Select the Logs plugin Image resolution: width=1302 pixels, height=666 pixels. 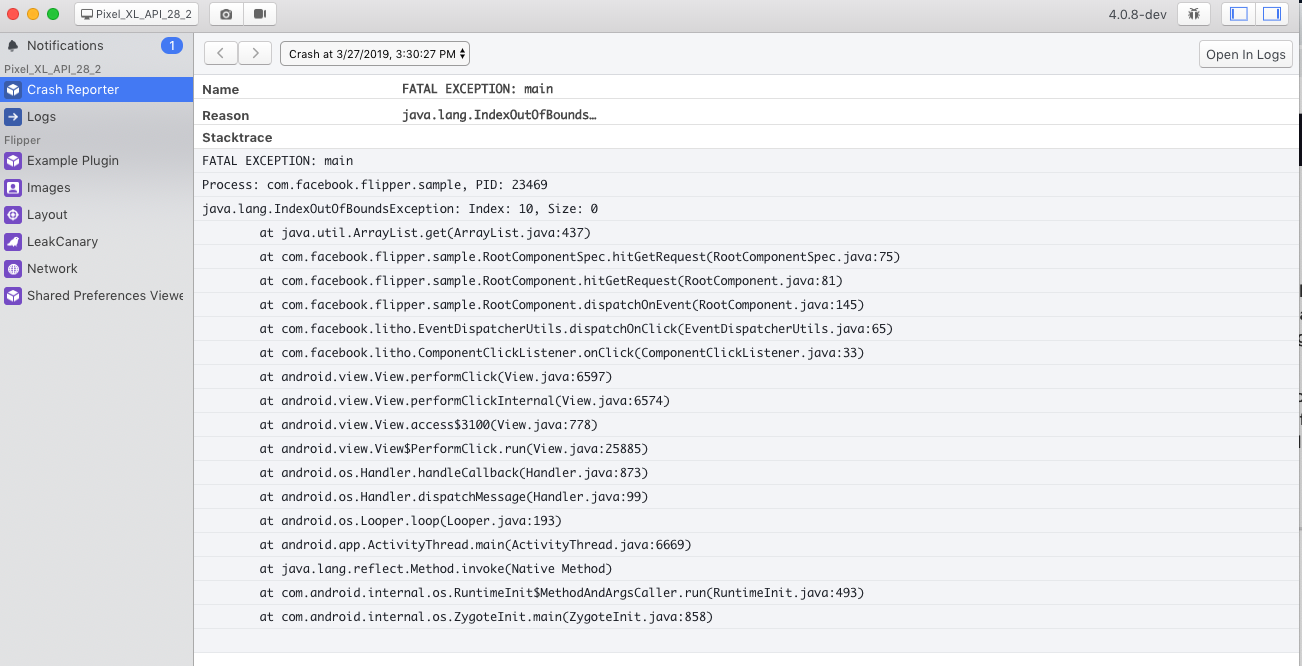[41, 117]
